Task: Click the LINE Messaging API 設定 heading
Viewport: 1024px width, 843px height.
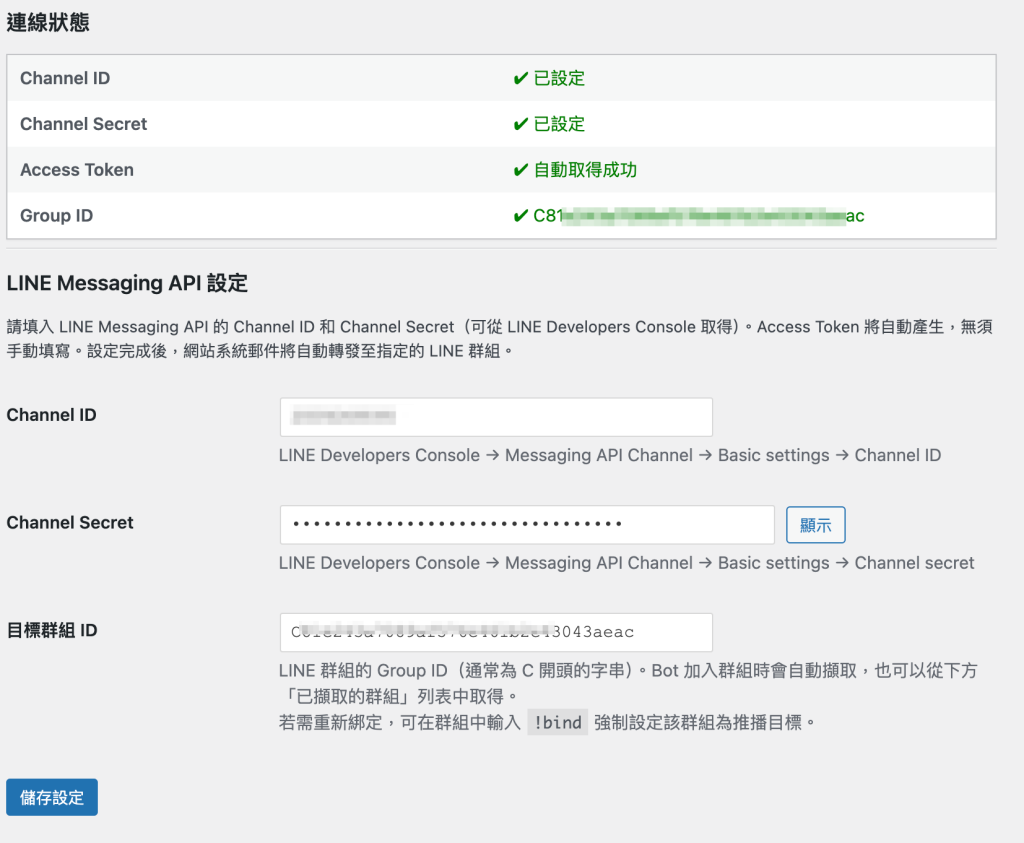Action: pos(127,283)
